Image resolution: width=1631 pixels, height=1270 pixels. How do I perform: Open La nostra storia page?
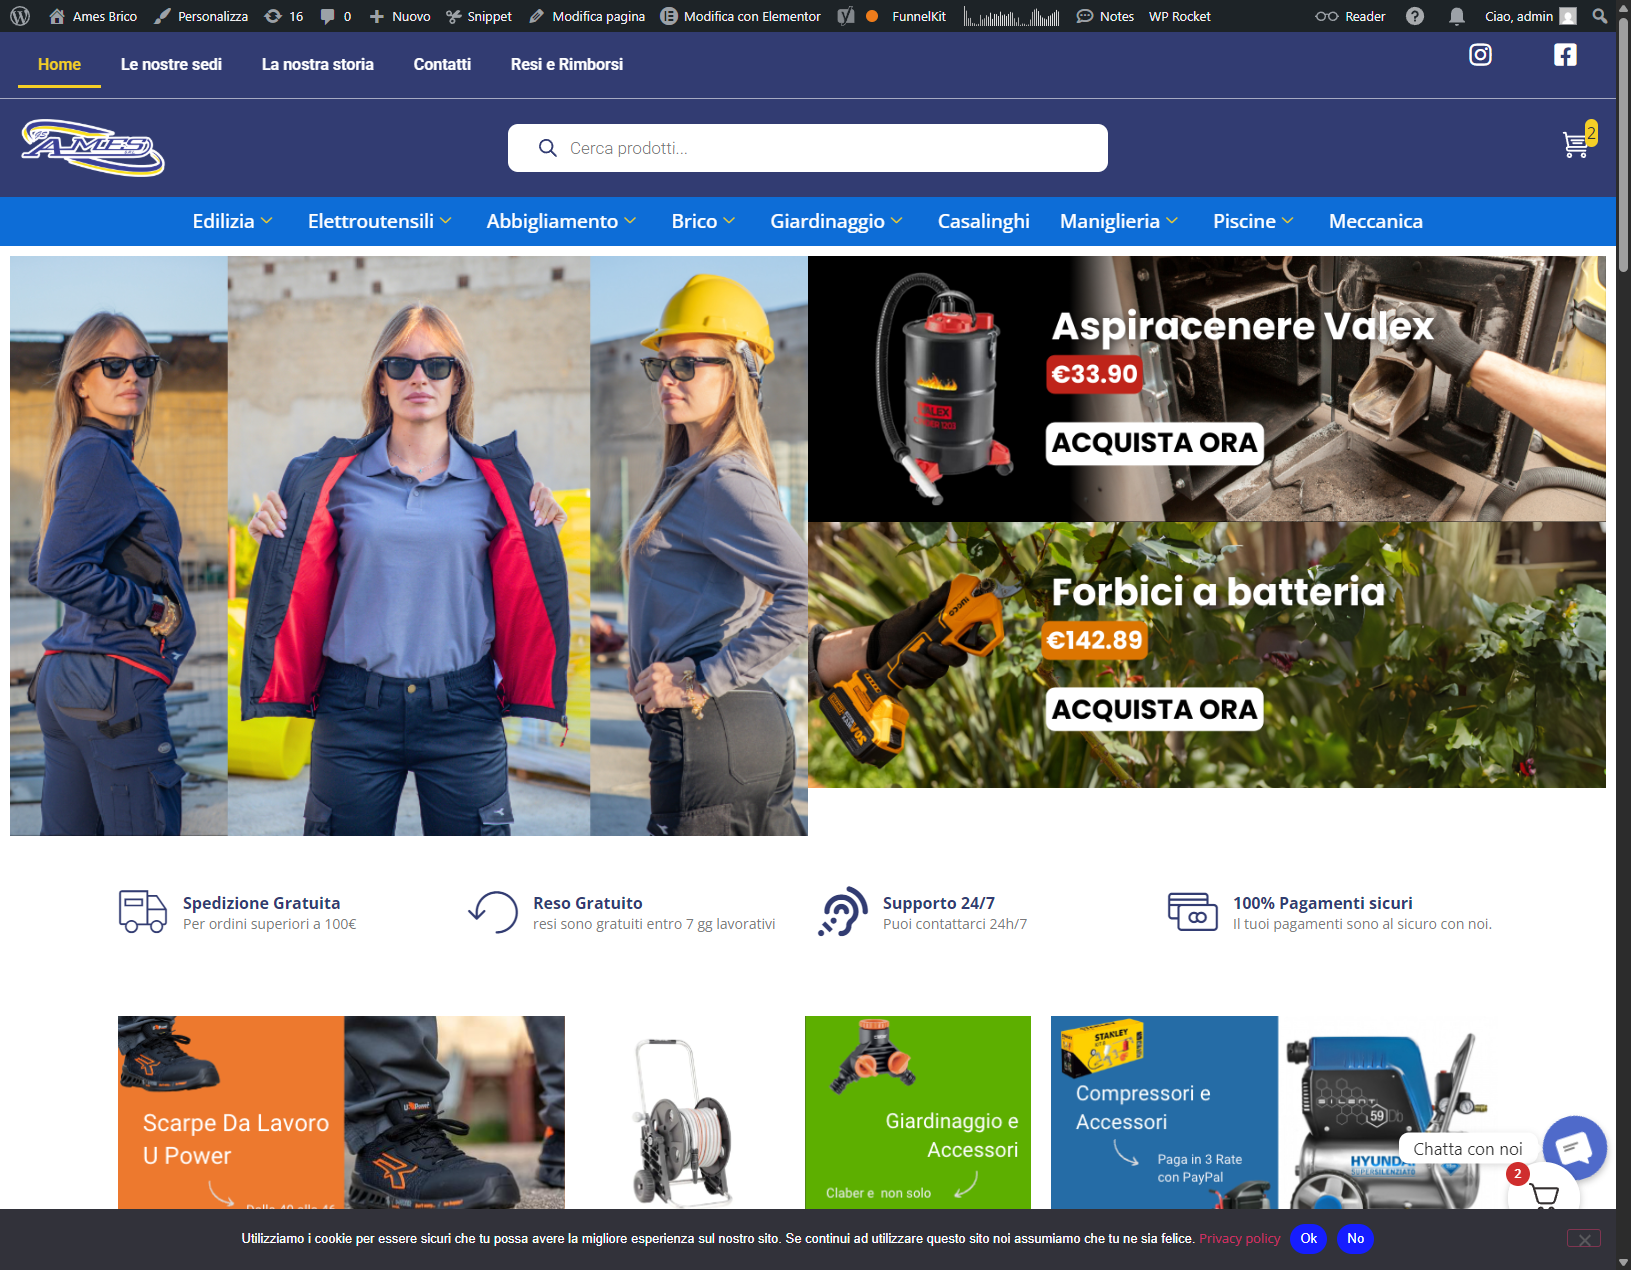coord(318,64)
